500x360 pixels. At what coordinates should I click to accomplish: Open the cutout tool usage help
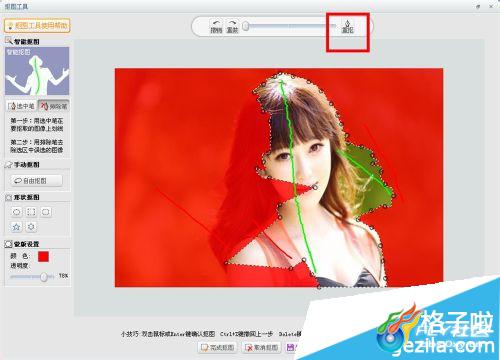pos(37,25)
